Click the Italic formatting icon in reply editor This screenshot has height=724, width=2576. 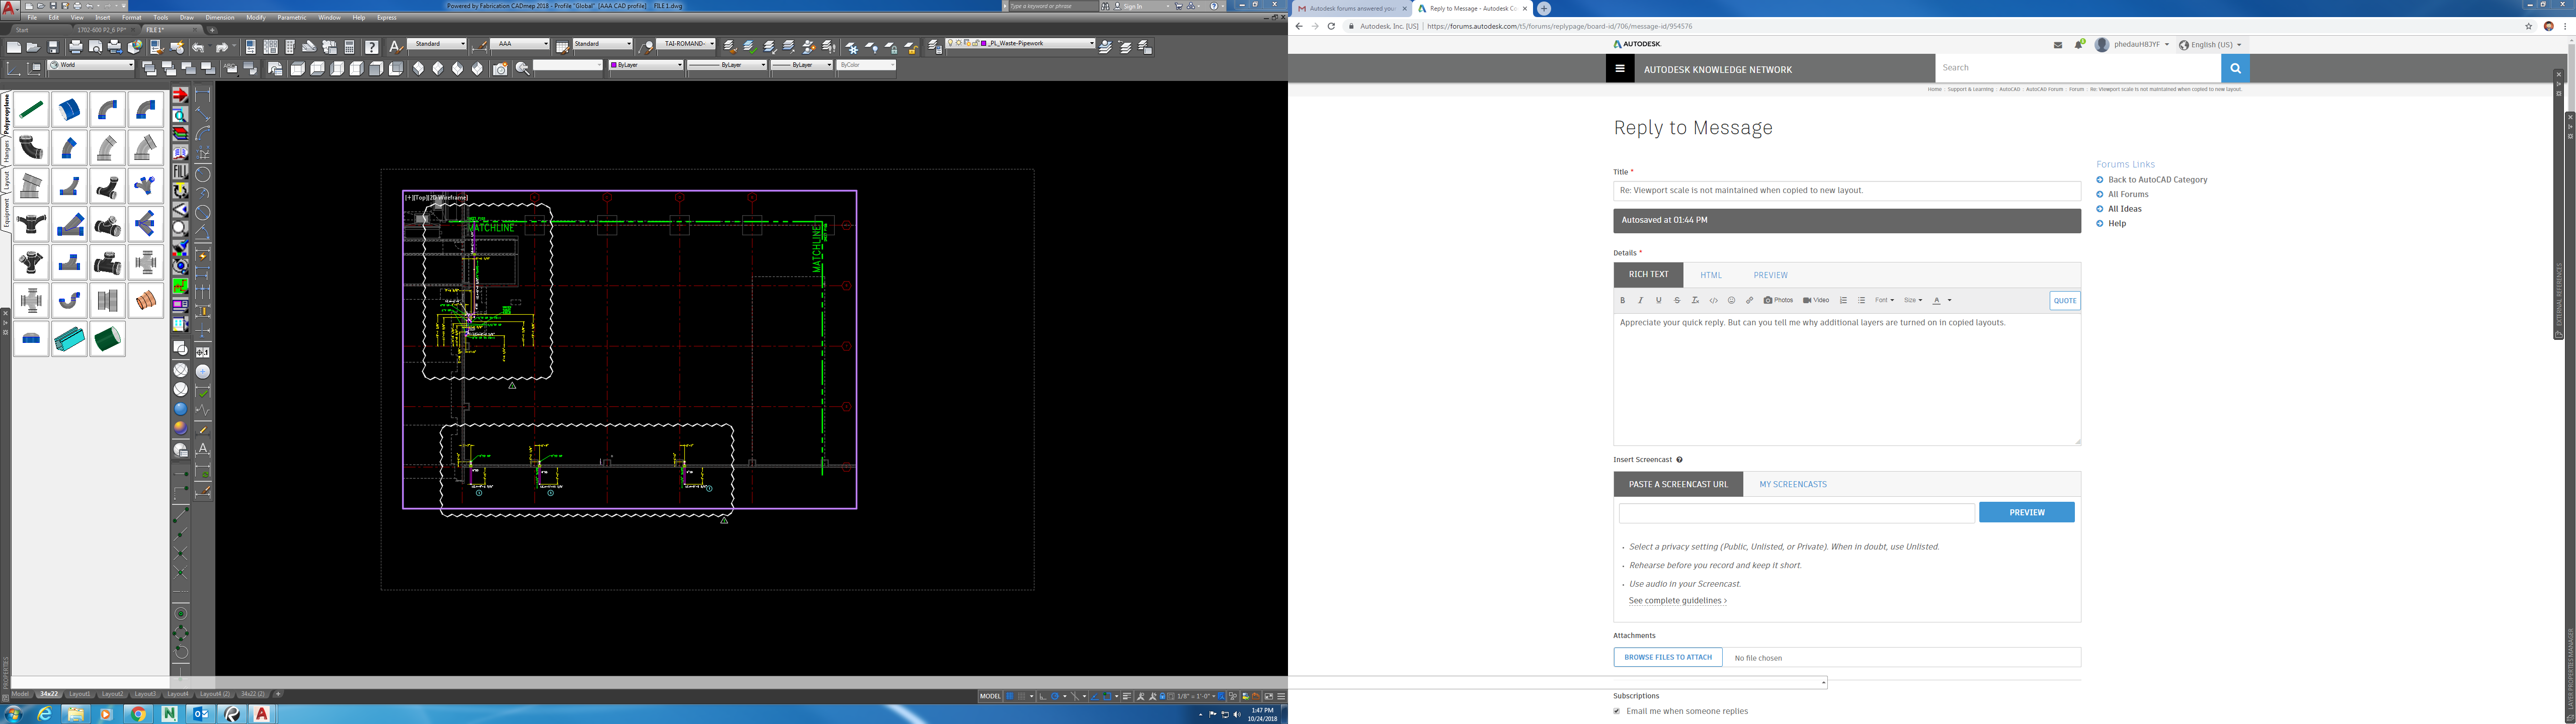pos(1641,300)
